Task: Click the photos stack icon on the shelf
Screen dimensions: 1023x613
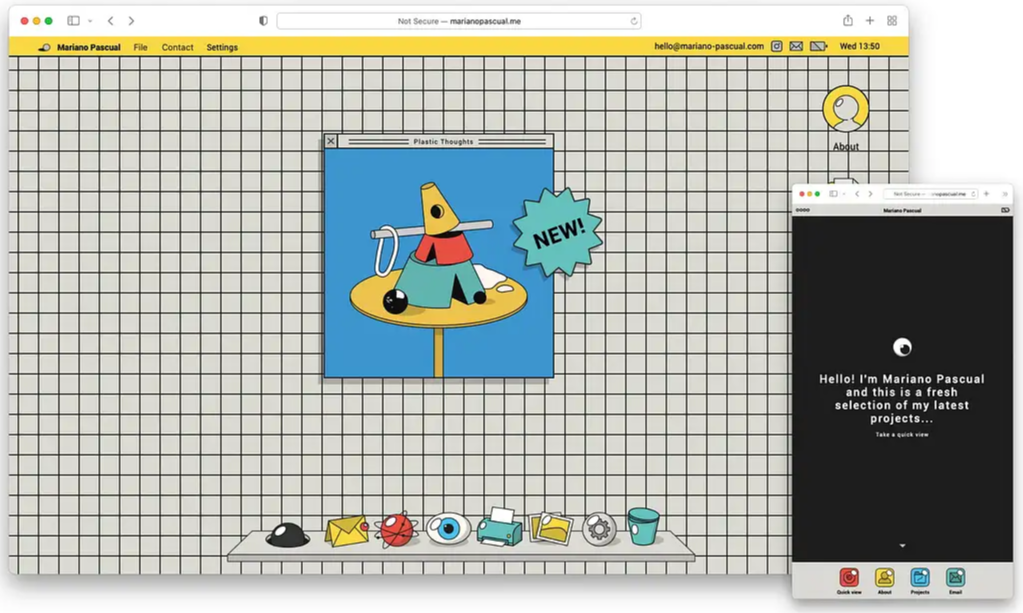Action: pyautogui.click(x=548, y=527)
